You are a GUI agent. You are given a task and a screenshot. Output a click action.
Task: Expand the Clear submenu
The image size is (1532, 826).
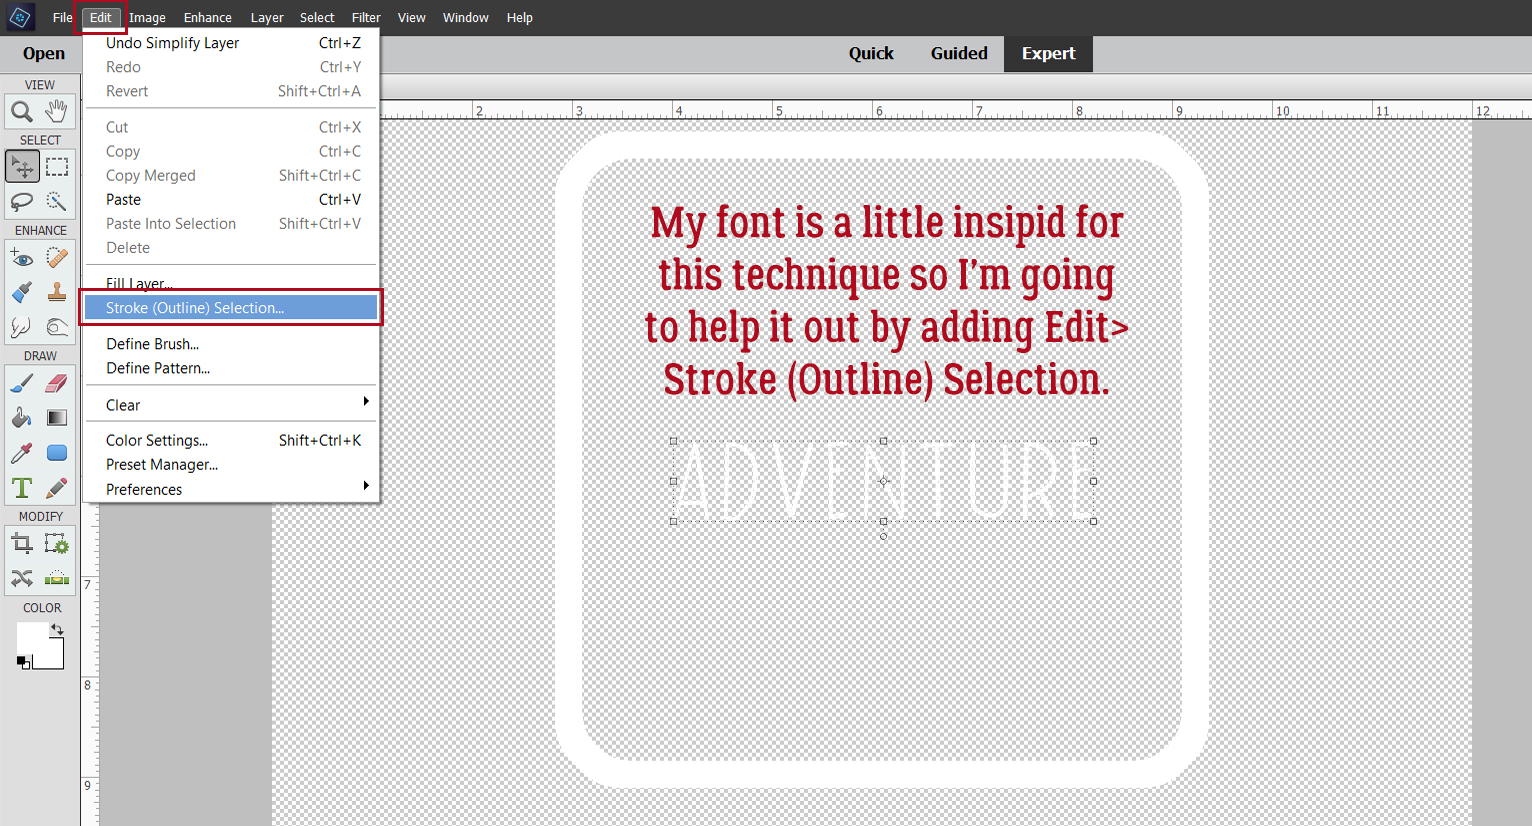coord(231,405)
